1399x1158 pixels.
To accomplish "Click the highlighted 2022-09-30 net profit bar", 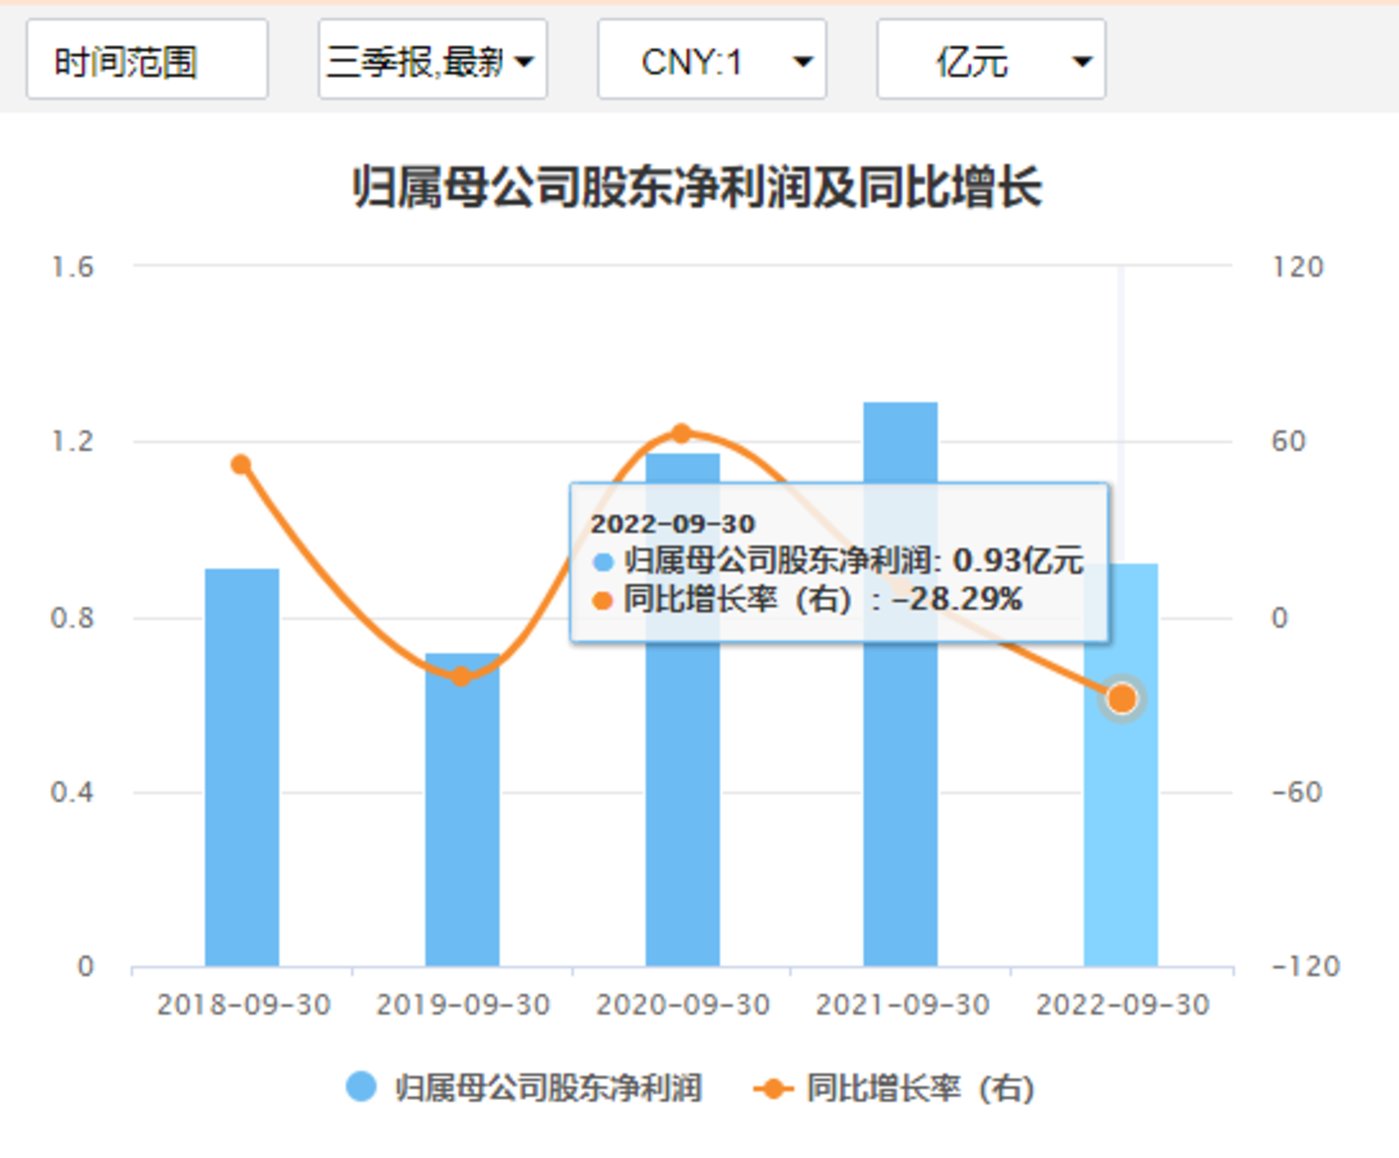I will pyautogui.click(x=1121, y=765).
